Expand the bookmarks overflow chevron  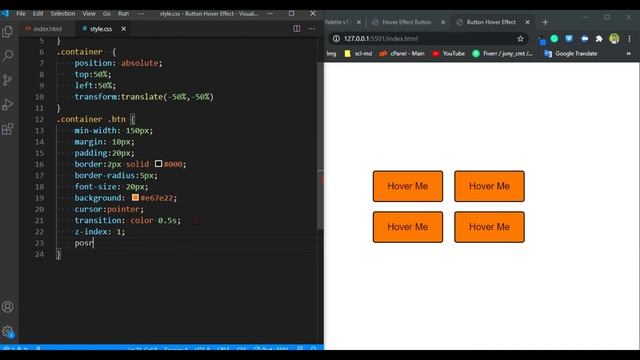(x=629, y=53)
